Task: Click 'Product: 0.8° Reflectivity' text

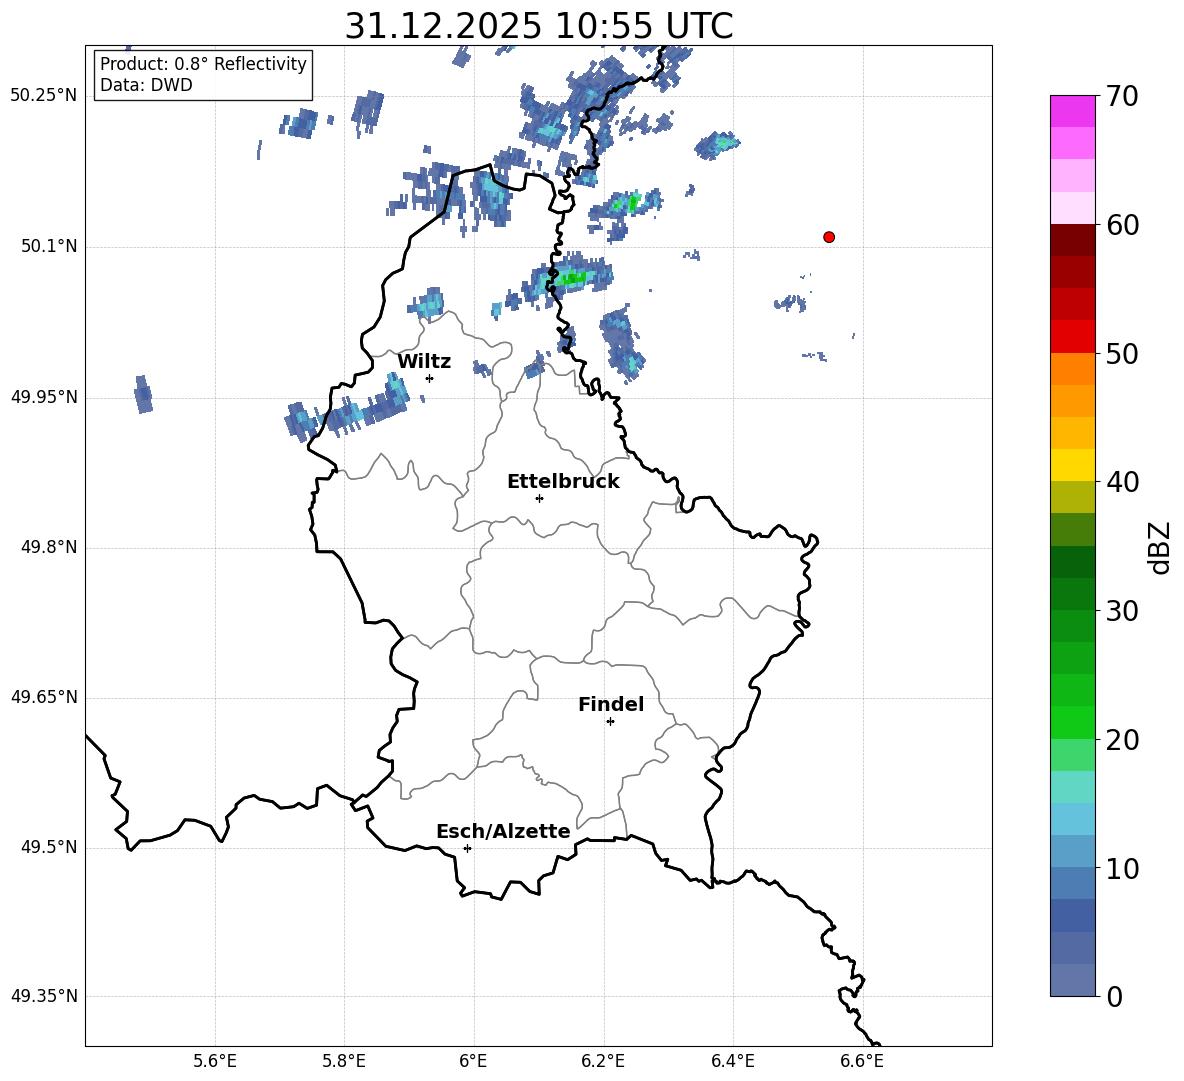Action: pyautogui.click(x=203, y=63)
